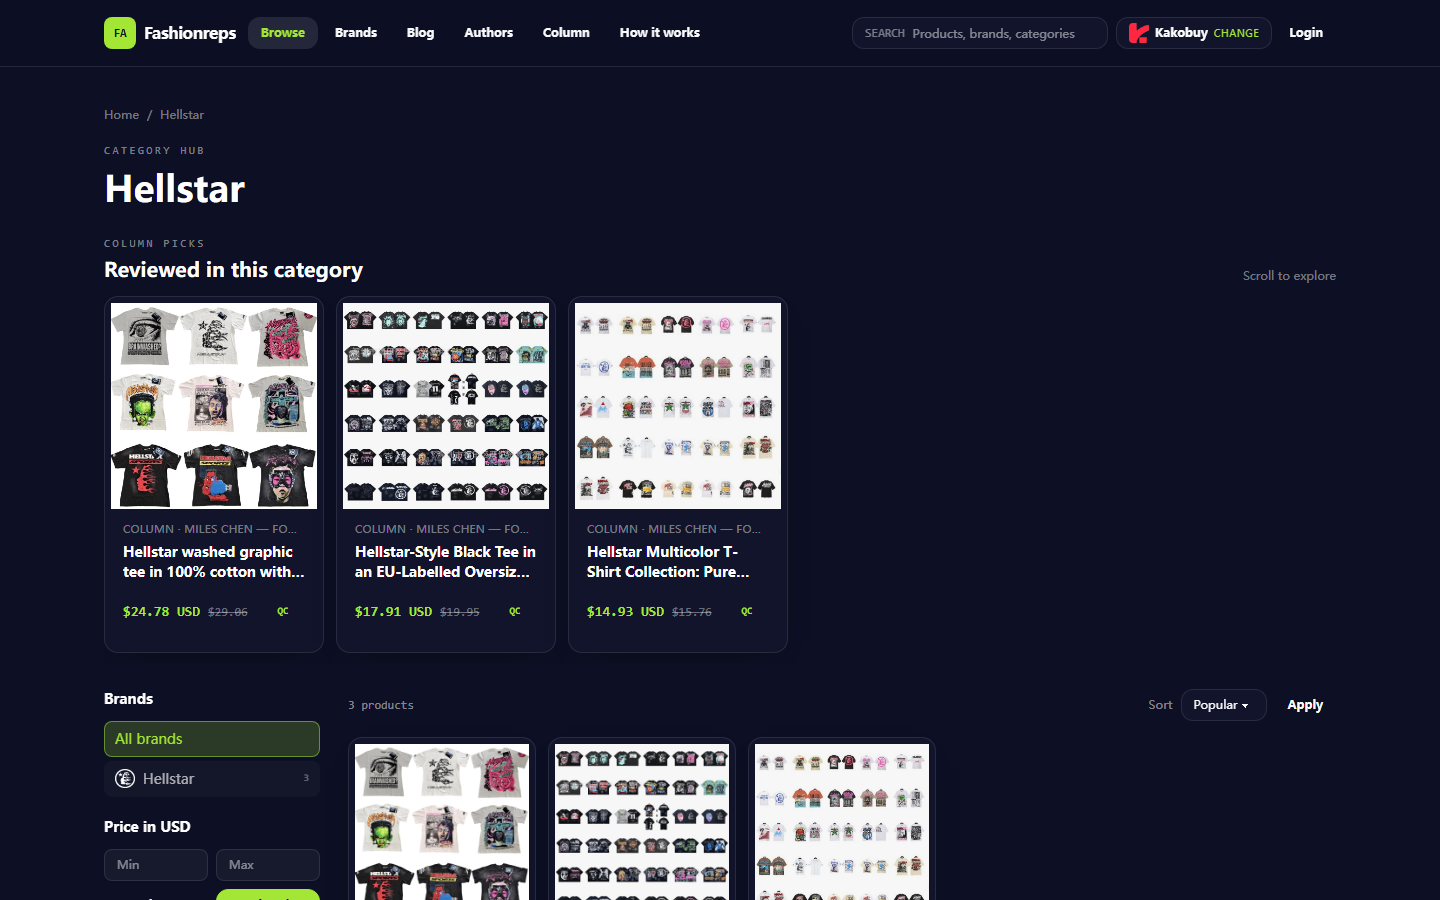
Task: Go to the Brands menu item
Action: (356, 33)
